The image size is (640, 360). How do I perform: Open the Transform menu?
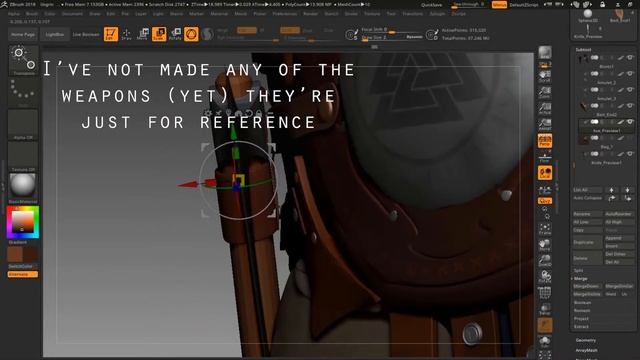tap(413, 14)
